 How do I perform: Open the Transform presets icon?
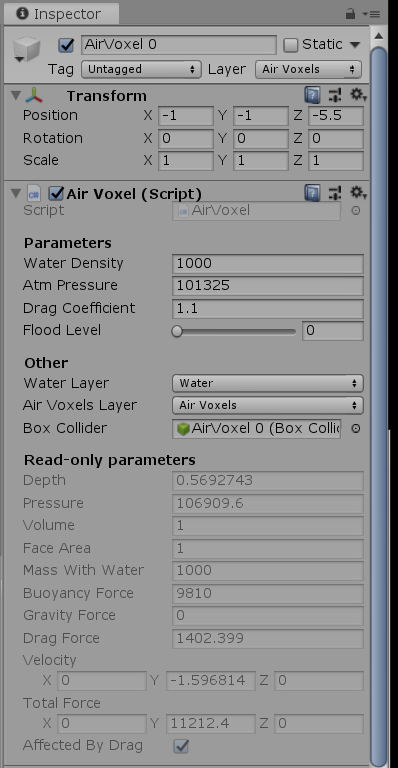click(335, 95)
